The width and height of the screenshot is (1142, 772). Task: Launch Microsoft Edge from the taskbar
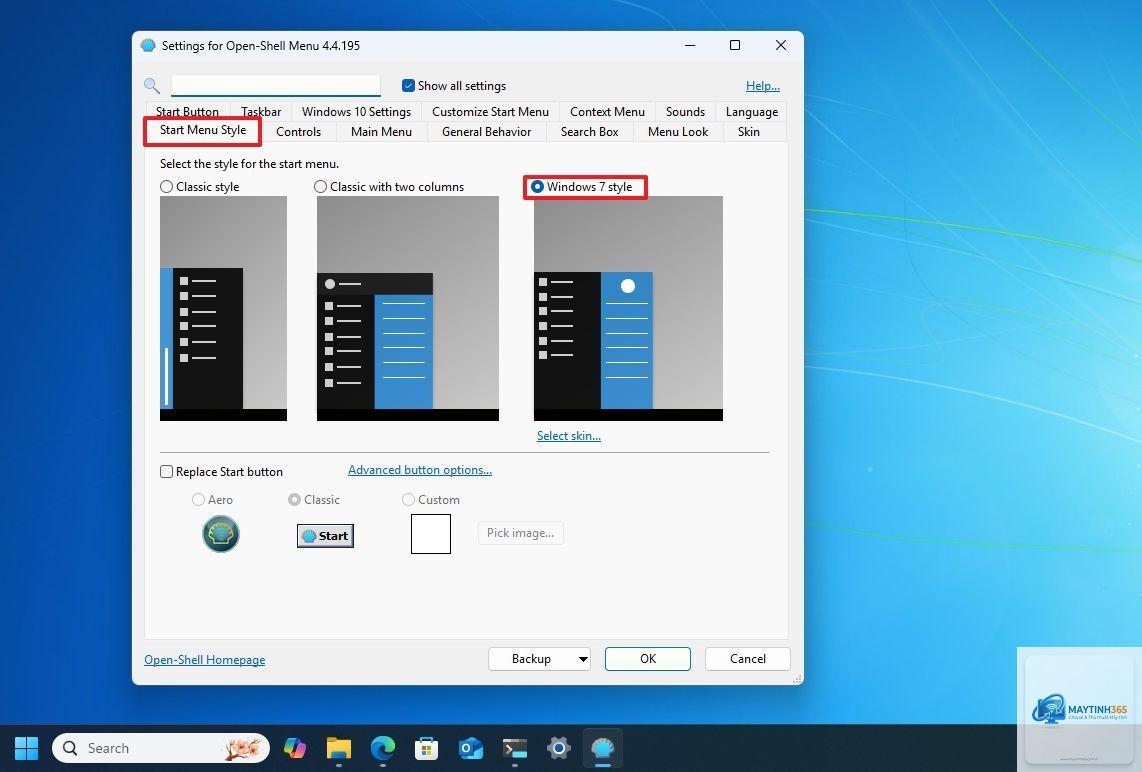(x=382, y=748)
